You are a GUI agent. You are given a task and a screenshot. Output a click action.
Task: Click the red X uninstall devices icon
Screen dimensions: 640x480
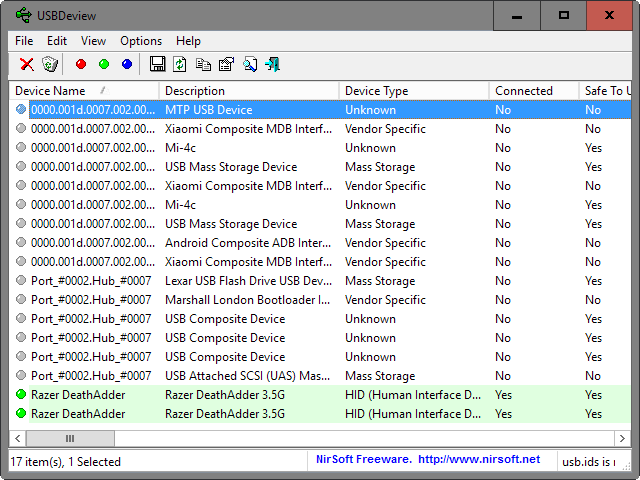pyautogui.click(x=27, y=64)
